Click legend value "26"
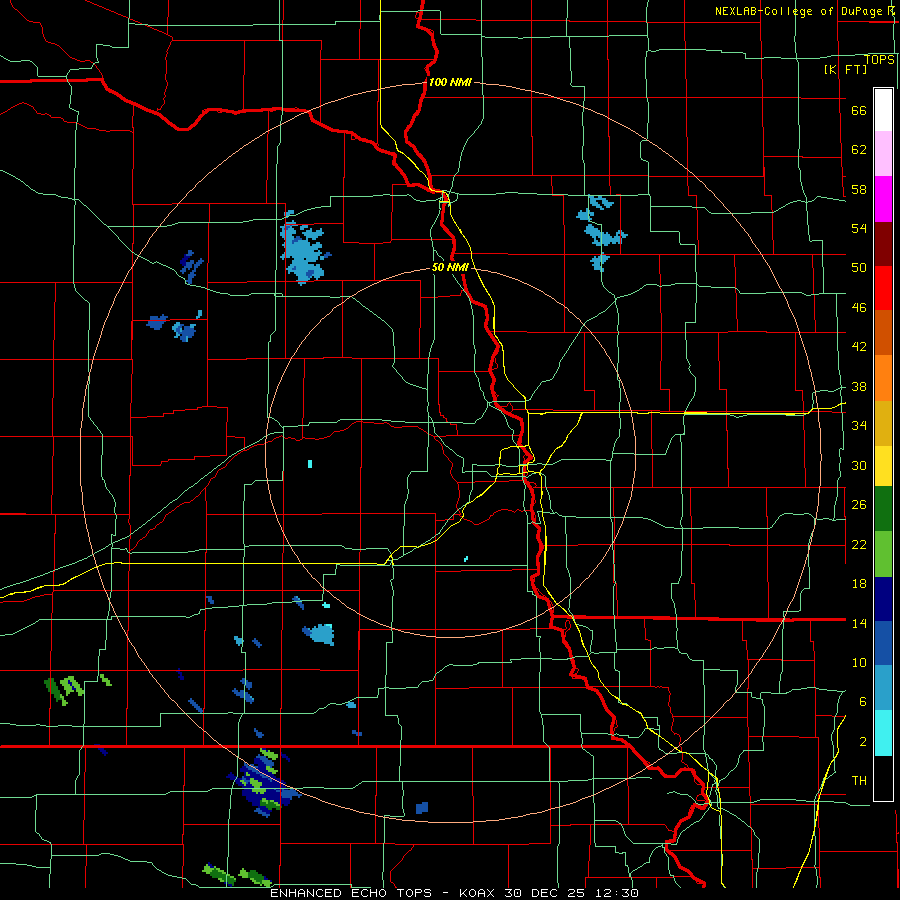The width and height of the screenshot is (900, 900). [x=859, y=505]
